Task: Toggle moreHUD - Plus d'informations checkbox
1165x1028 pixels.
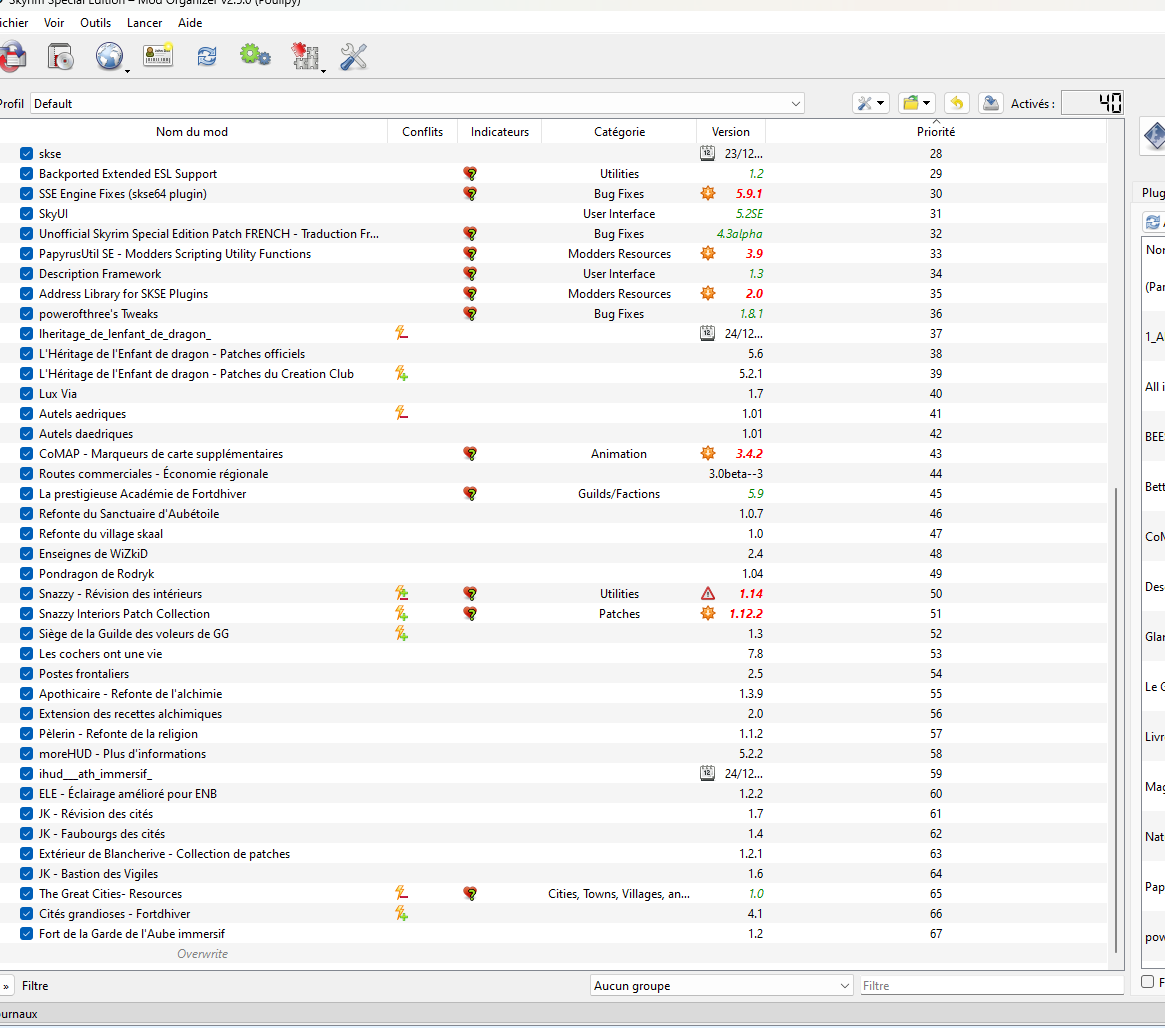Action: click(27, 753)
